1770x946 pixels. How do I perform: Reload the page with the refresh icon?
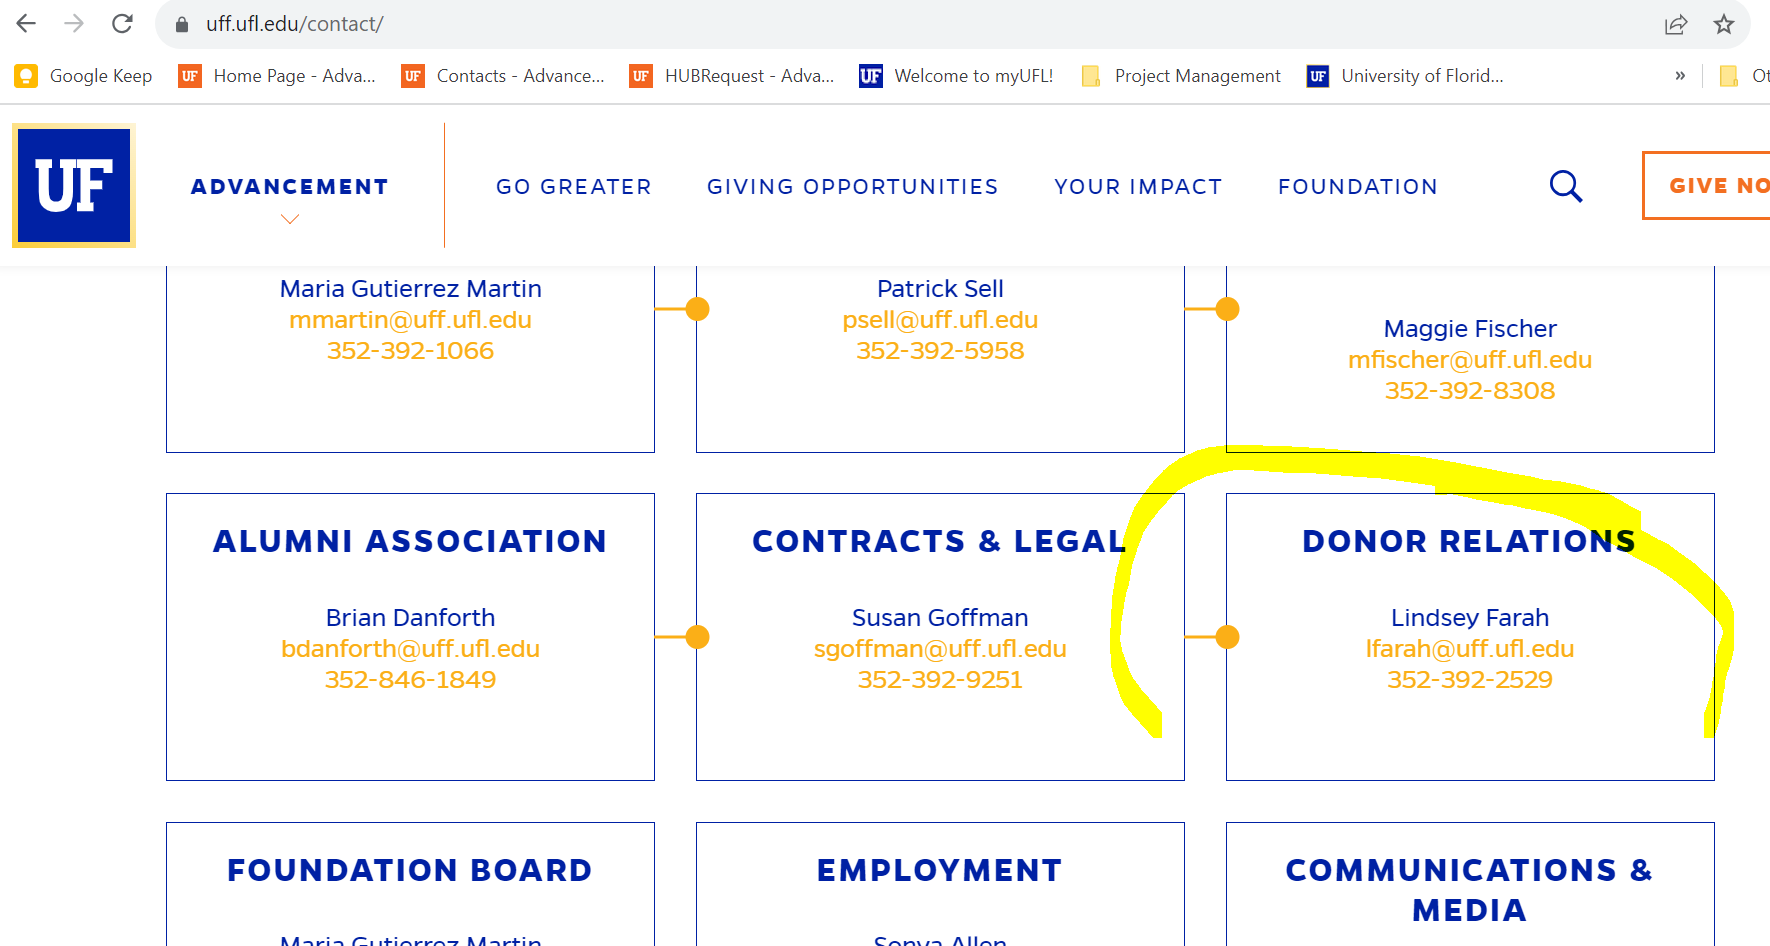(122, 23)
